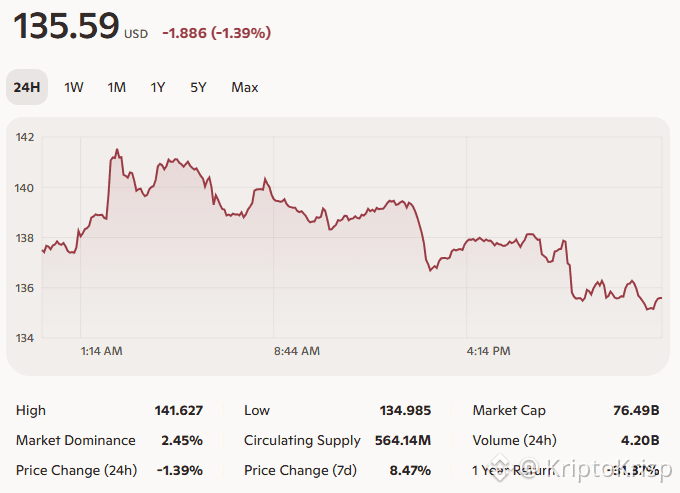Show the Max price history
Image resolution: width=680 pixels, height=493 pixels.
point(245,87)
